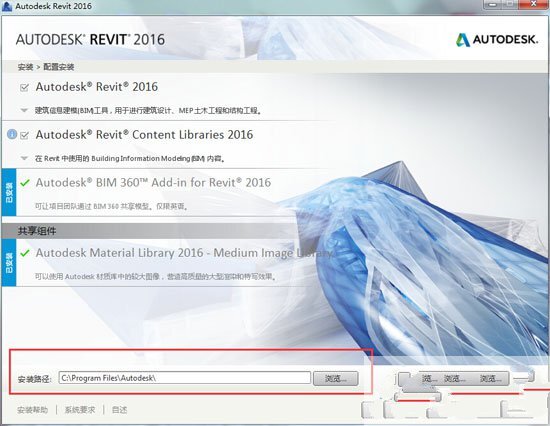Screen dimensions: 550x426
Task: Select Autodesk Material Library 2016 Medium Image Library
Action: [x=184, y=253]
